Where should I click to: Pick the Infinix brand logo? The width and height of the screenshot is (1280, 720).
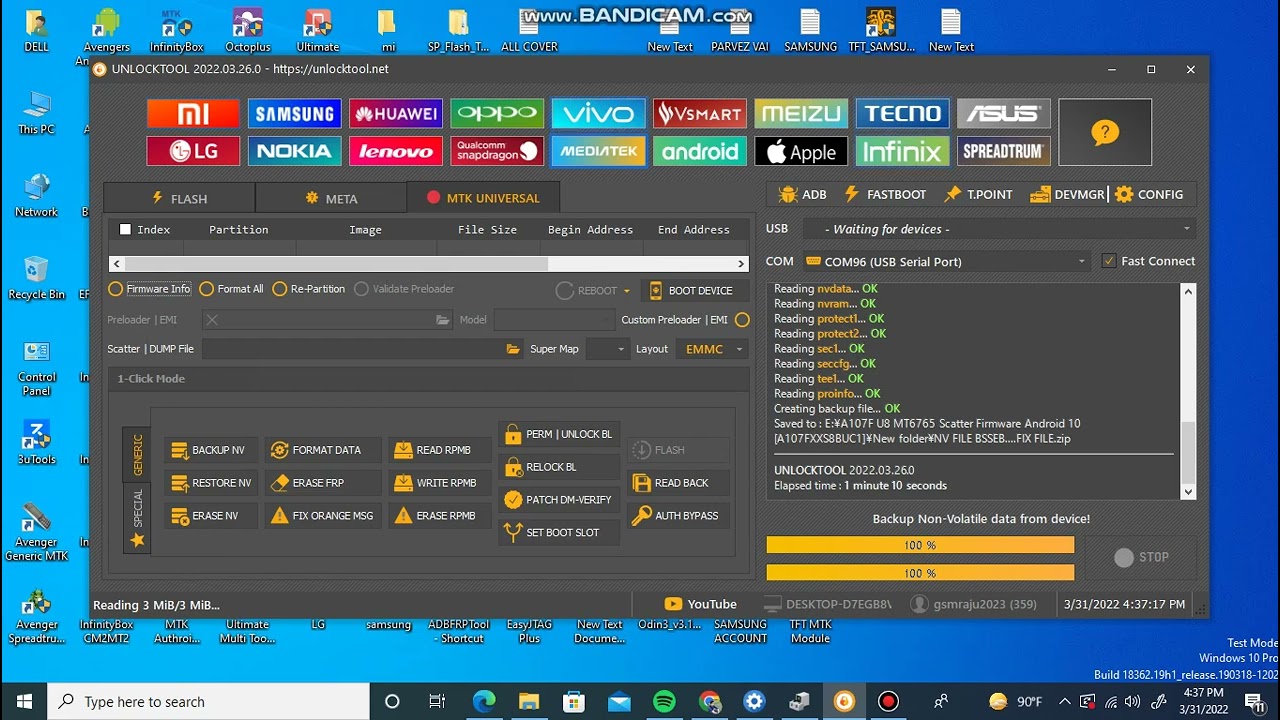tap(902, 151)
